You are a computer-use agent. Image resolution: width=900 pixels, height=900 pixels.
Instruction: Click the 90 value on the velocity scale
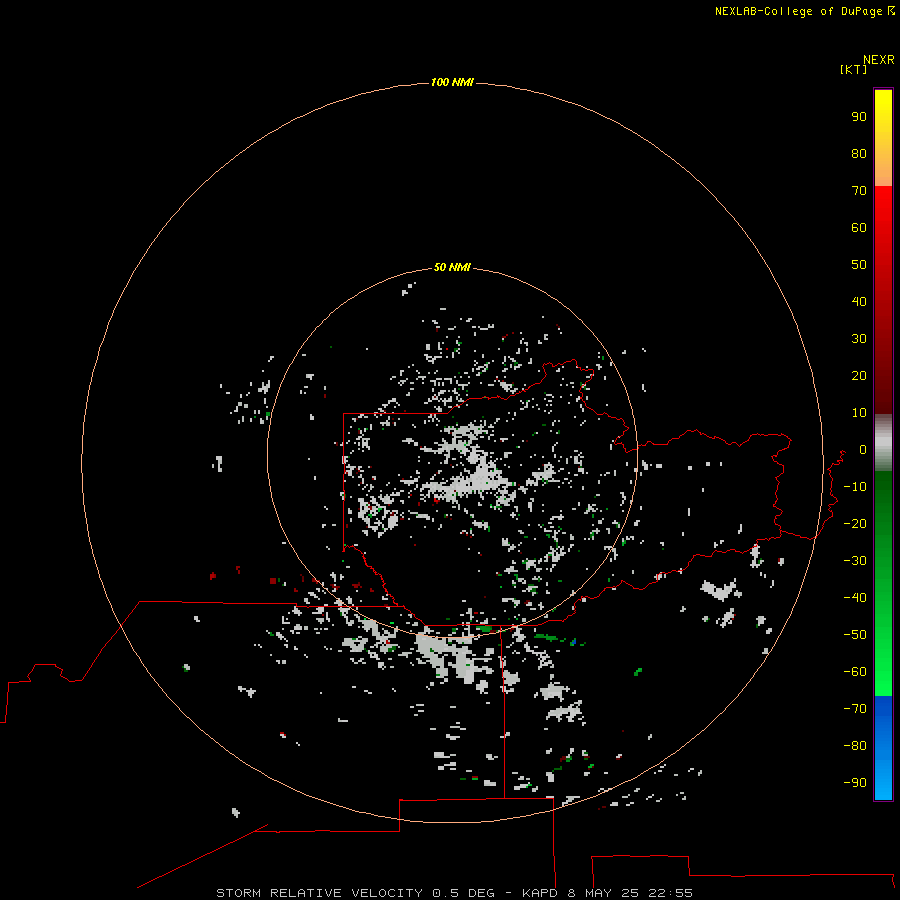pyautogui.click(x=859, y=117)
